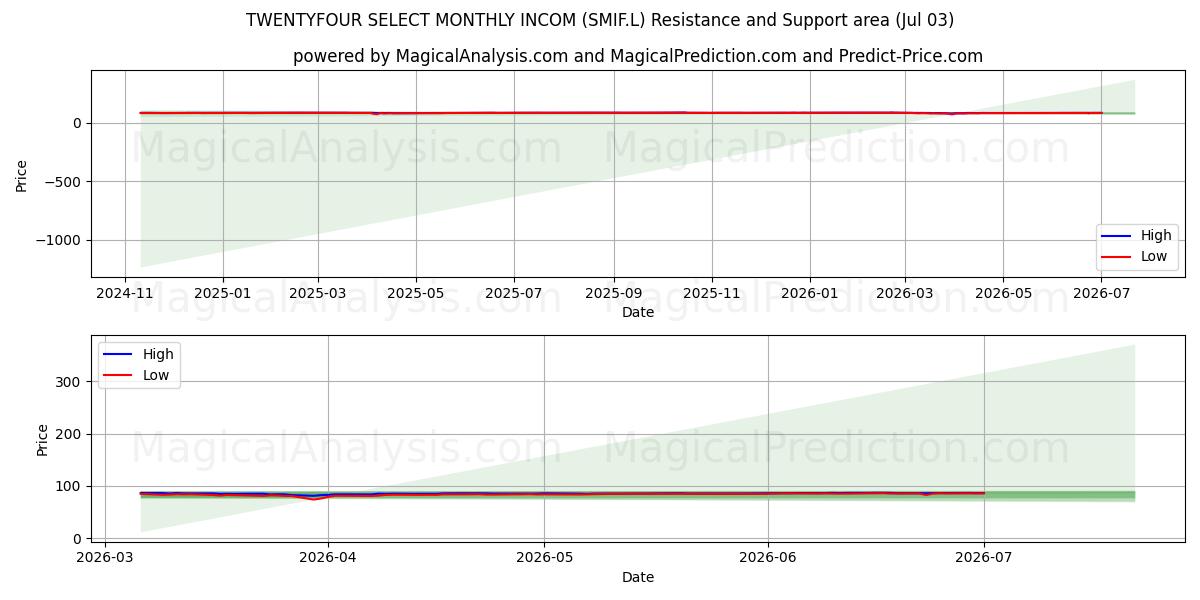Click the 'Date' x-axis label of lower chart

[638, 577]
